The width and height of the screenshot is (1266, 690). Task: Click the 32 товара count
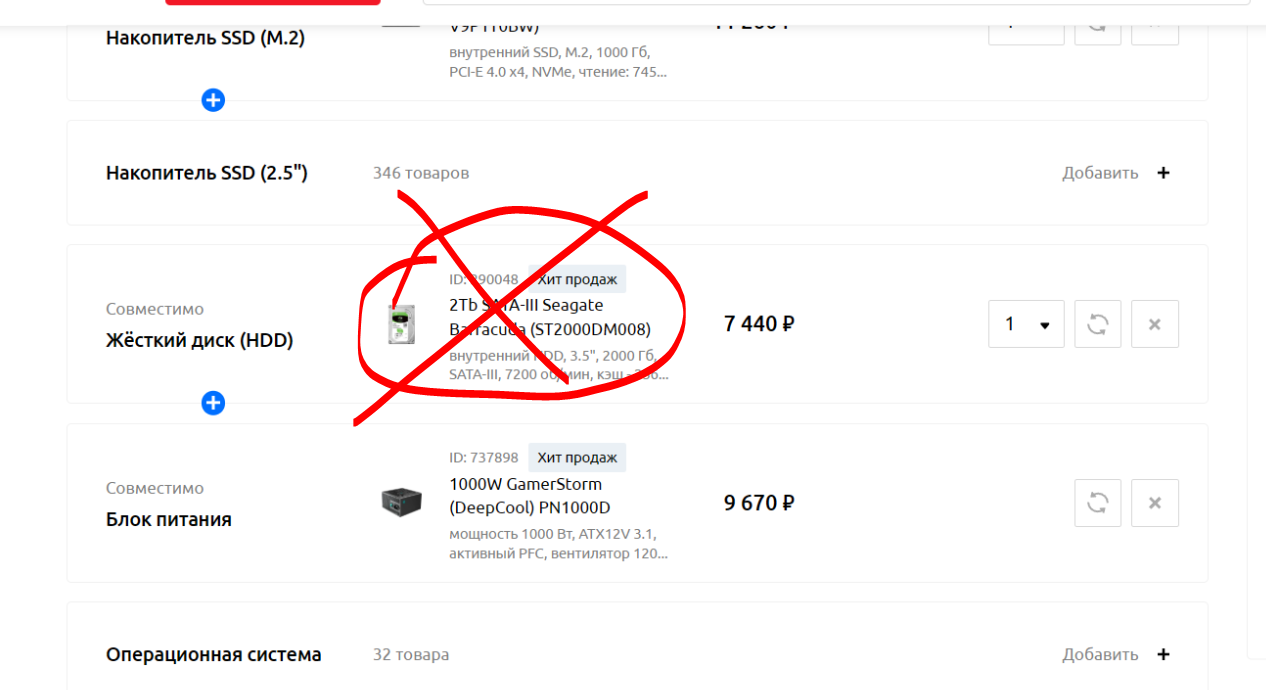[x=411, y=655]
